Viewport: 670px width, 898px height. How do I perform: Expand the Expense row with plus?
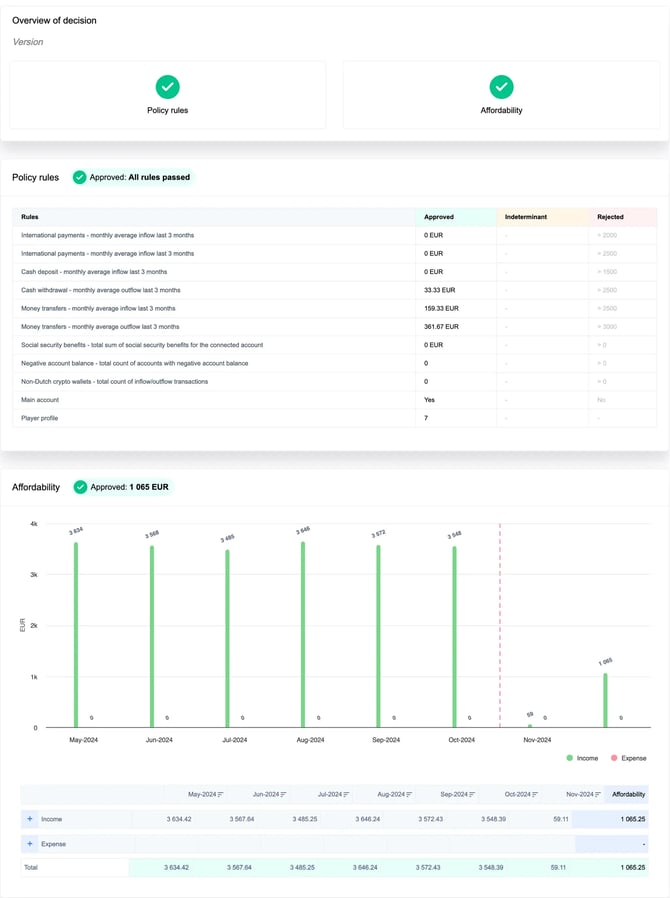[30, 844]
